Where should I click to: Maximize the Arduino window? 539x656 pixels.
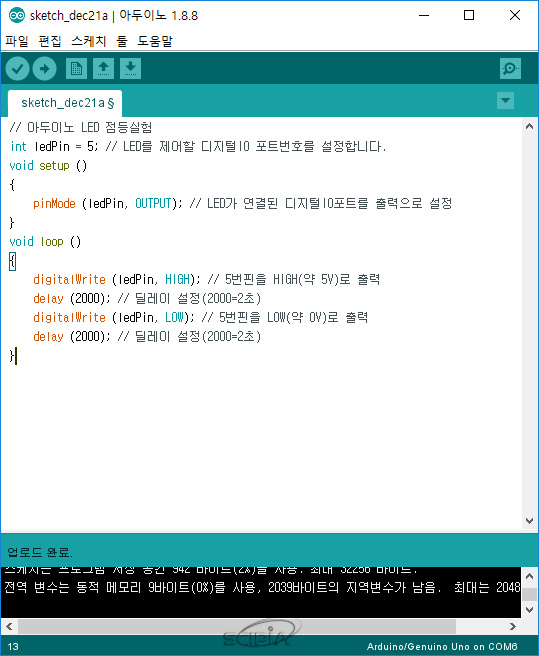point(469,15)
